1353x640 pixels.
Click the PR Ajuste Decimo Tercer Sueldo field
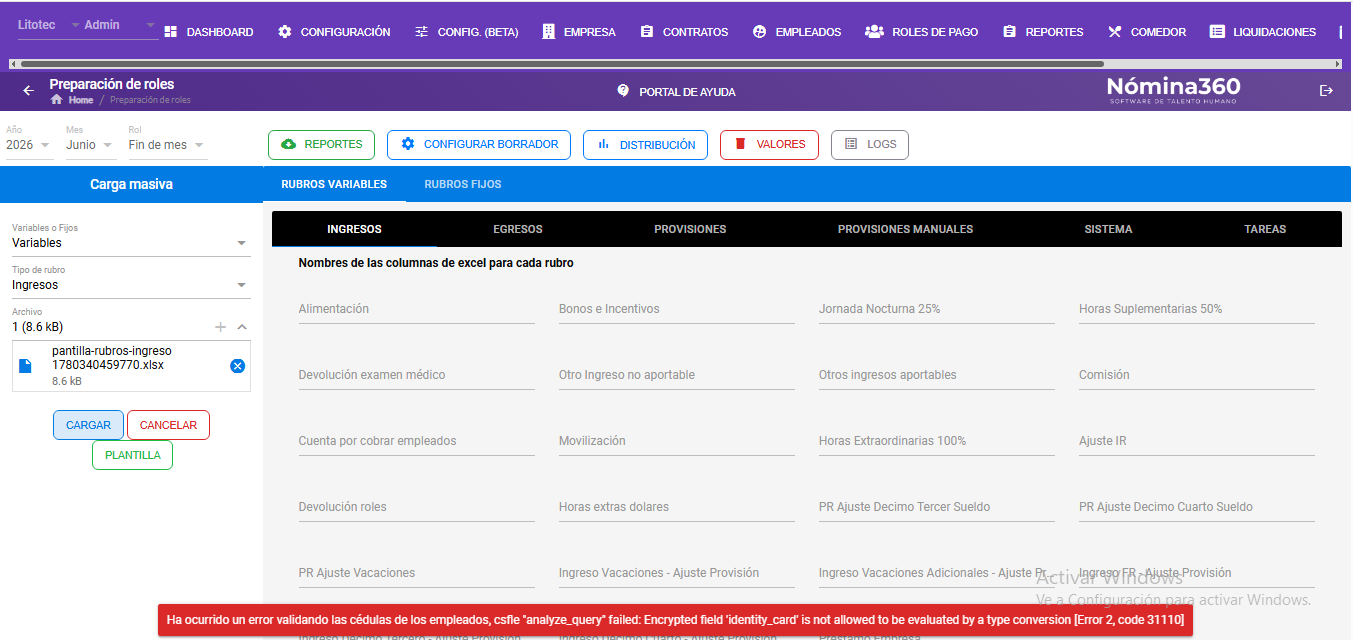pos(936,507)
